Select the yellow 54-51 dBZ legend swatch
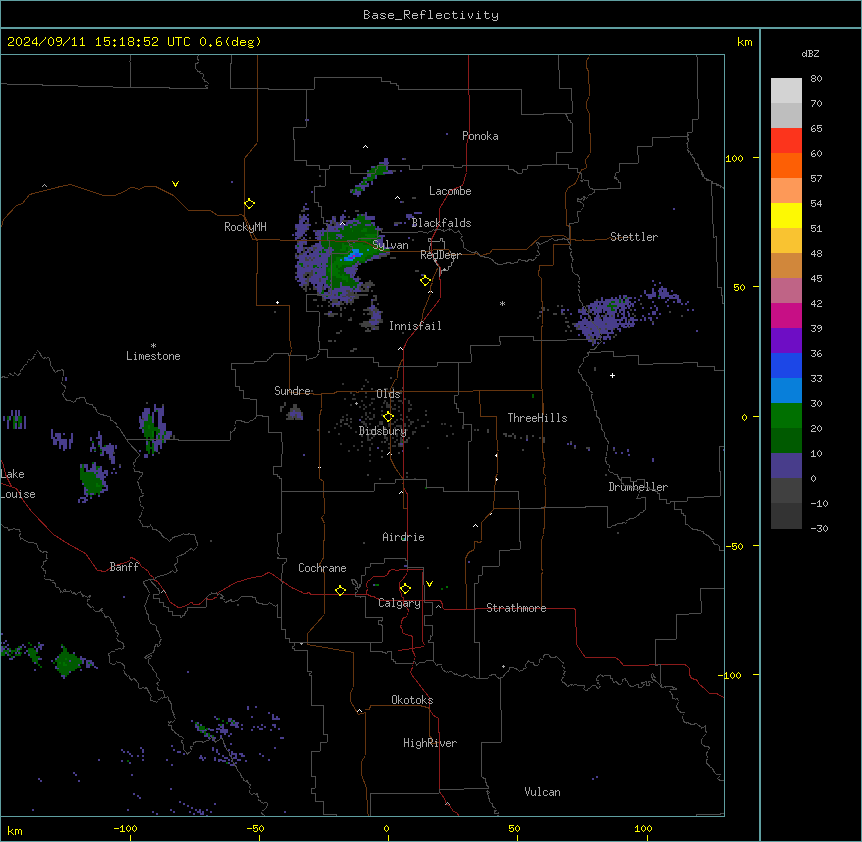 click(786, 215)
